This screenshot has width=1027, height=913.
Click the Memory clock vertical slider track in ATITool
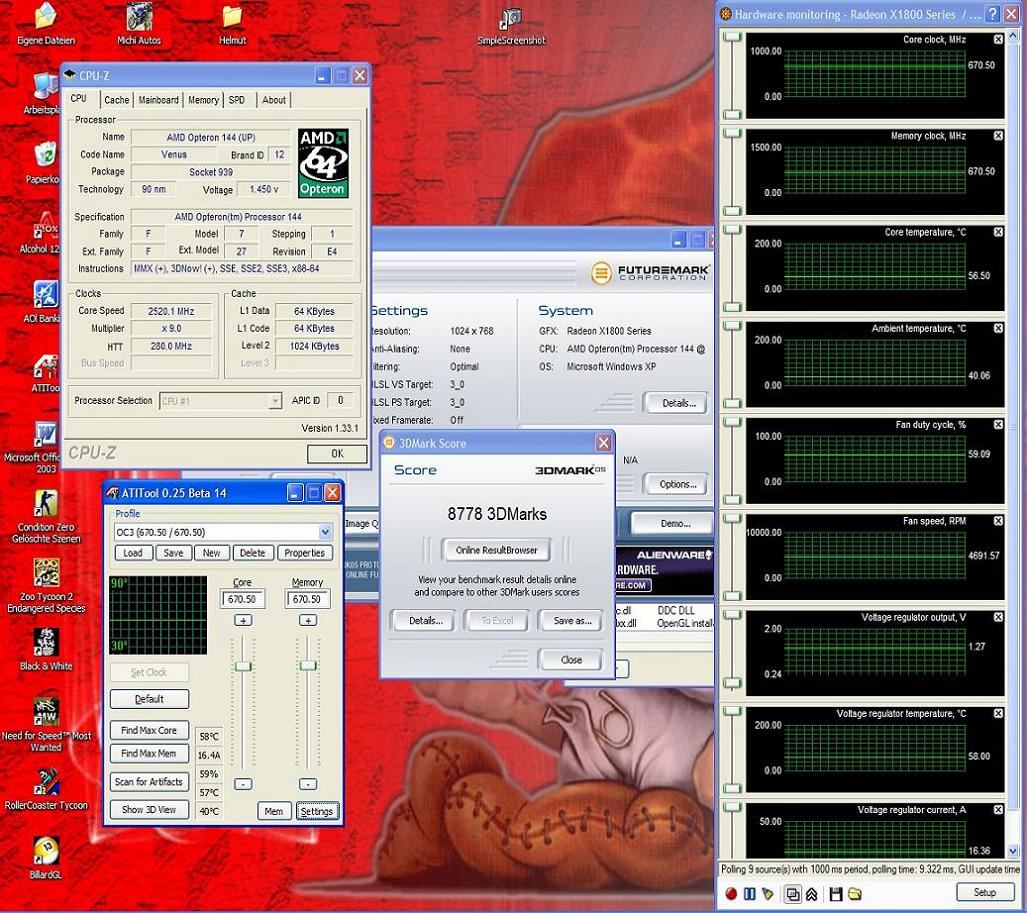[x=308, y=702]
